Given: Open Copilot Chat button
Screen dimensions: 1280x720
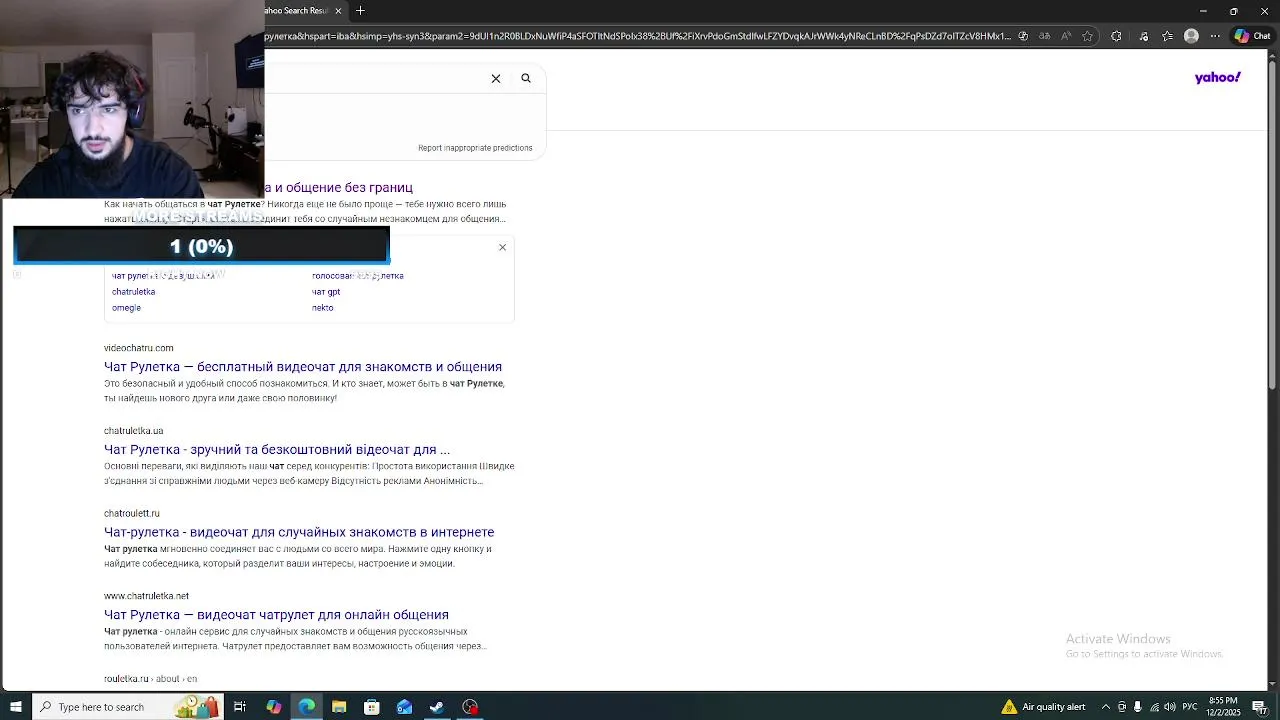Looking at the screenshot, I should click(x=1254, y=36).
